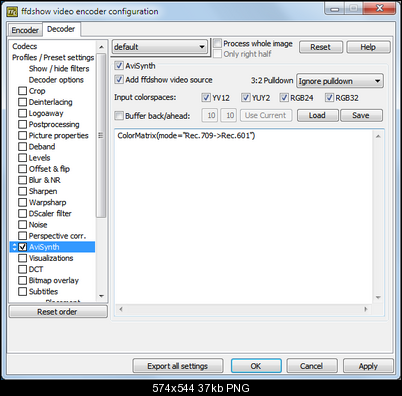The width and height of the screenshot is (402, 396).
Task: Select Codecs in the left list
Action: click(24, 46)
